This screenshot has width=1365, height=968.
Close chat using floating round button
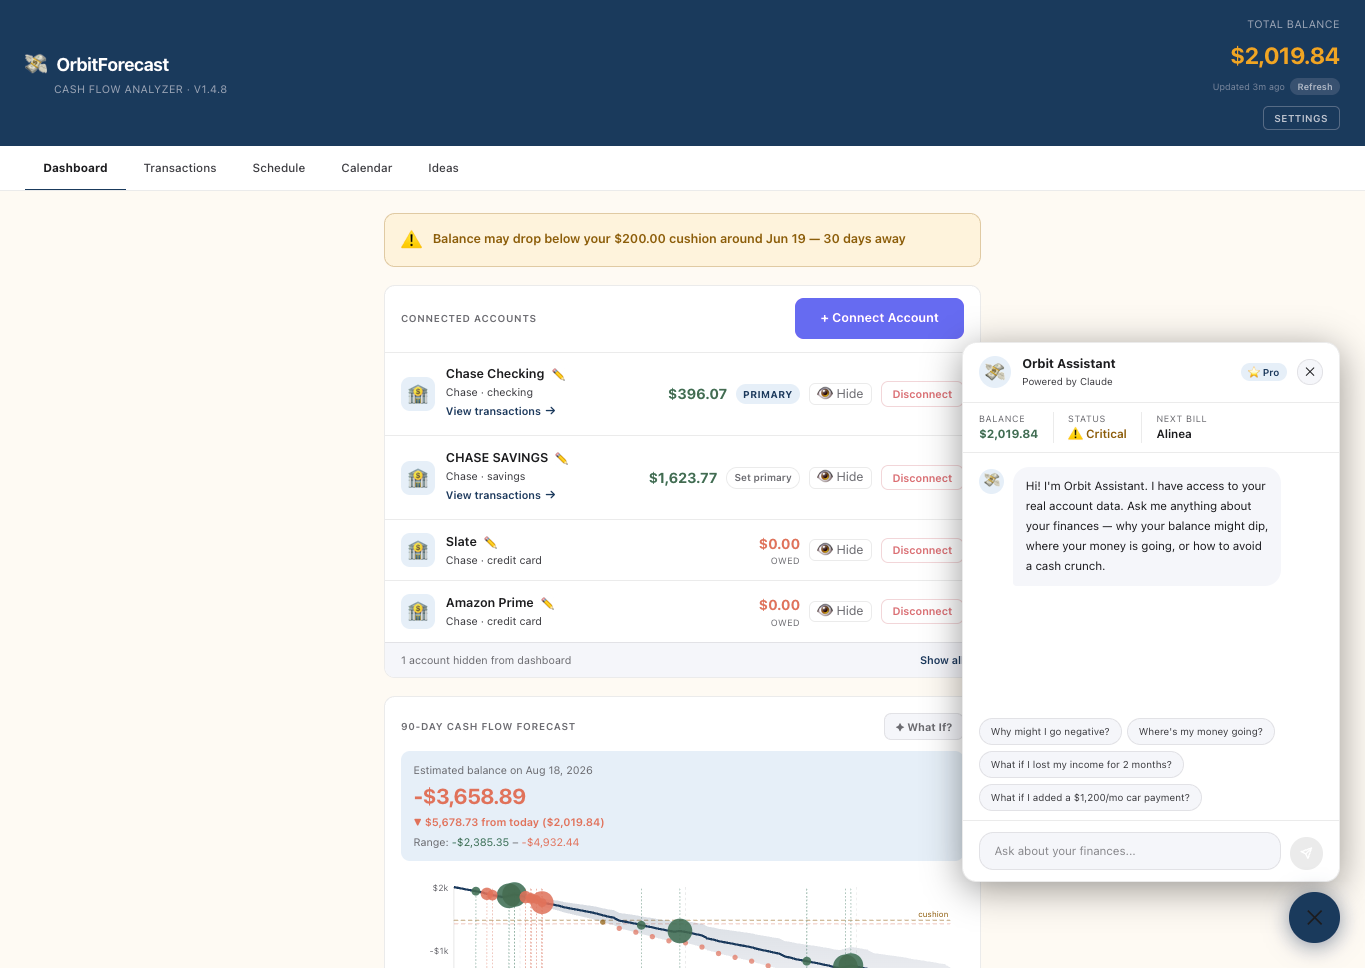coord(1314,917)
